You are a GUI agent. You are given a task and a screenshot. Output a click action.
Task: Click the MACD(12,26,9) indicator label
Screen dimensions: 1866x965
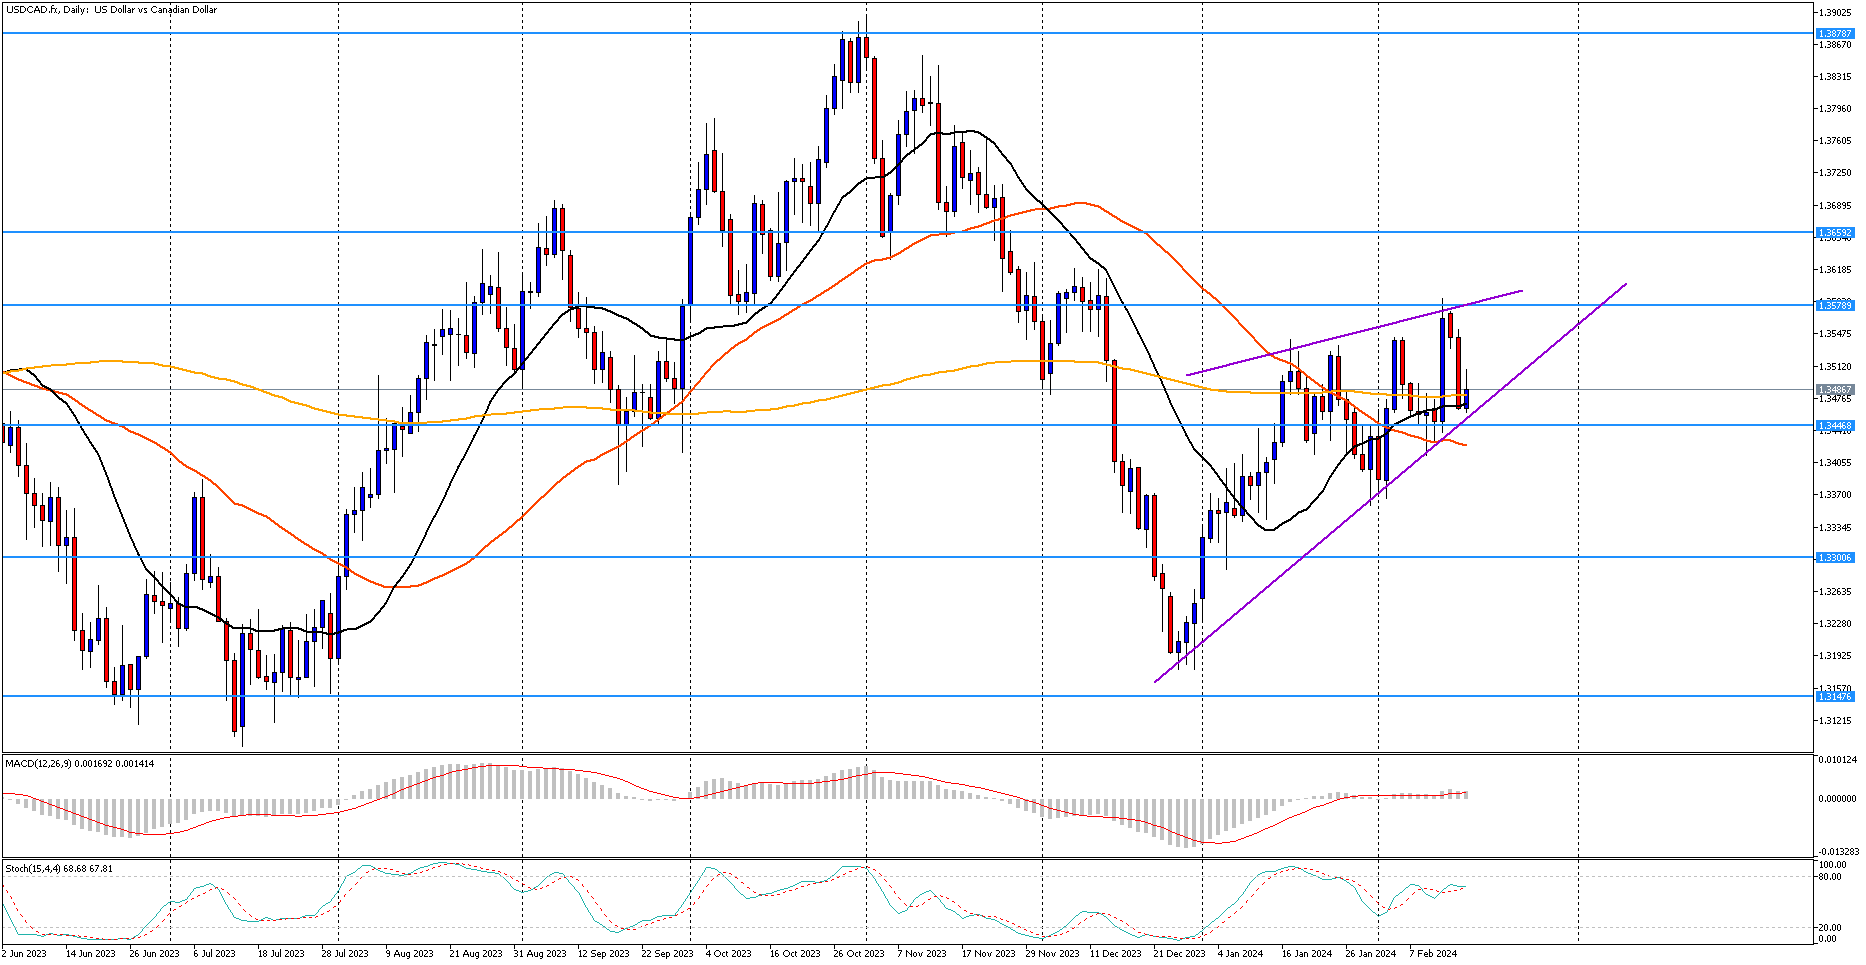(80, 764)
